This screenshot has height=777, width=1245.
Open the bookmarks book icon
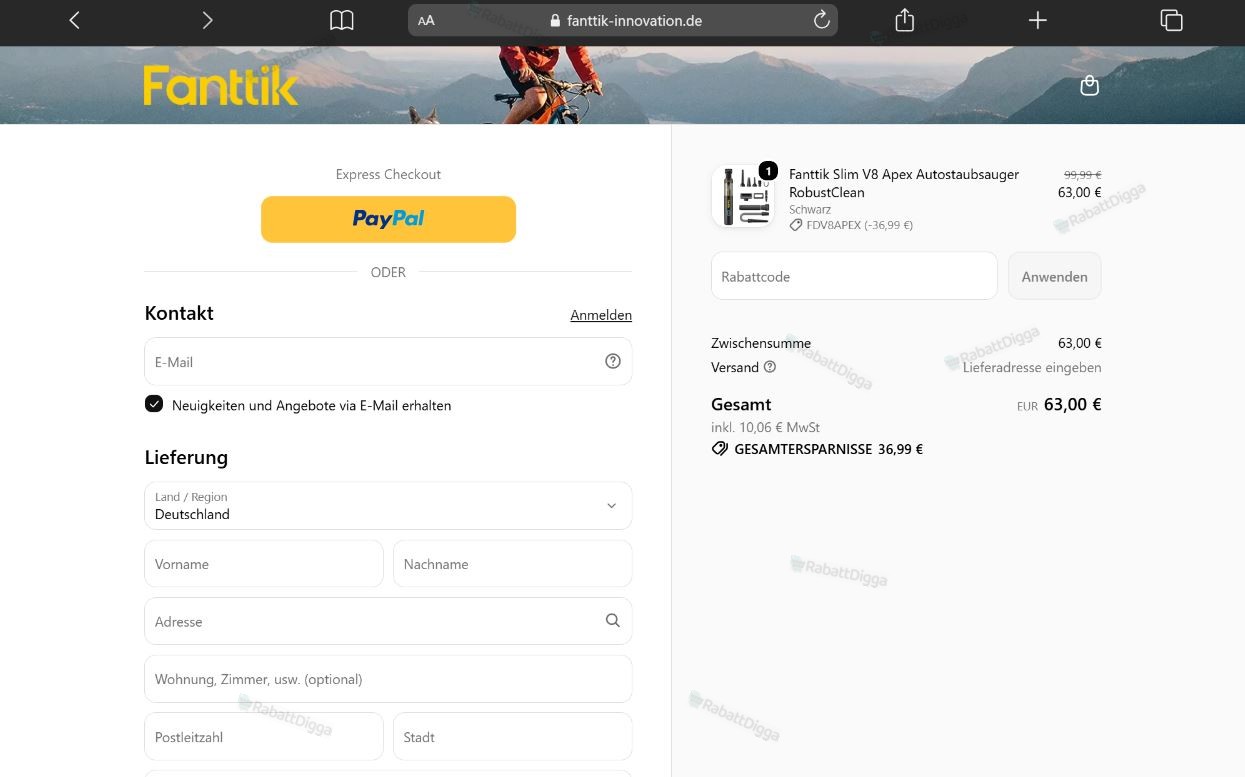tap(342, 20)
